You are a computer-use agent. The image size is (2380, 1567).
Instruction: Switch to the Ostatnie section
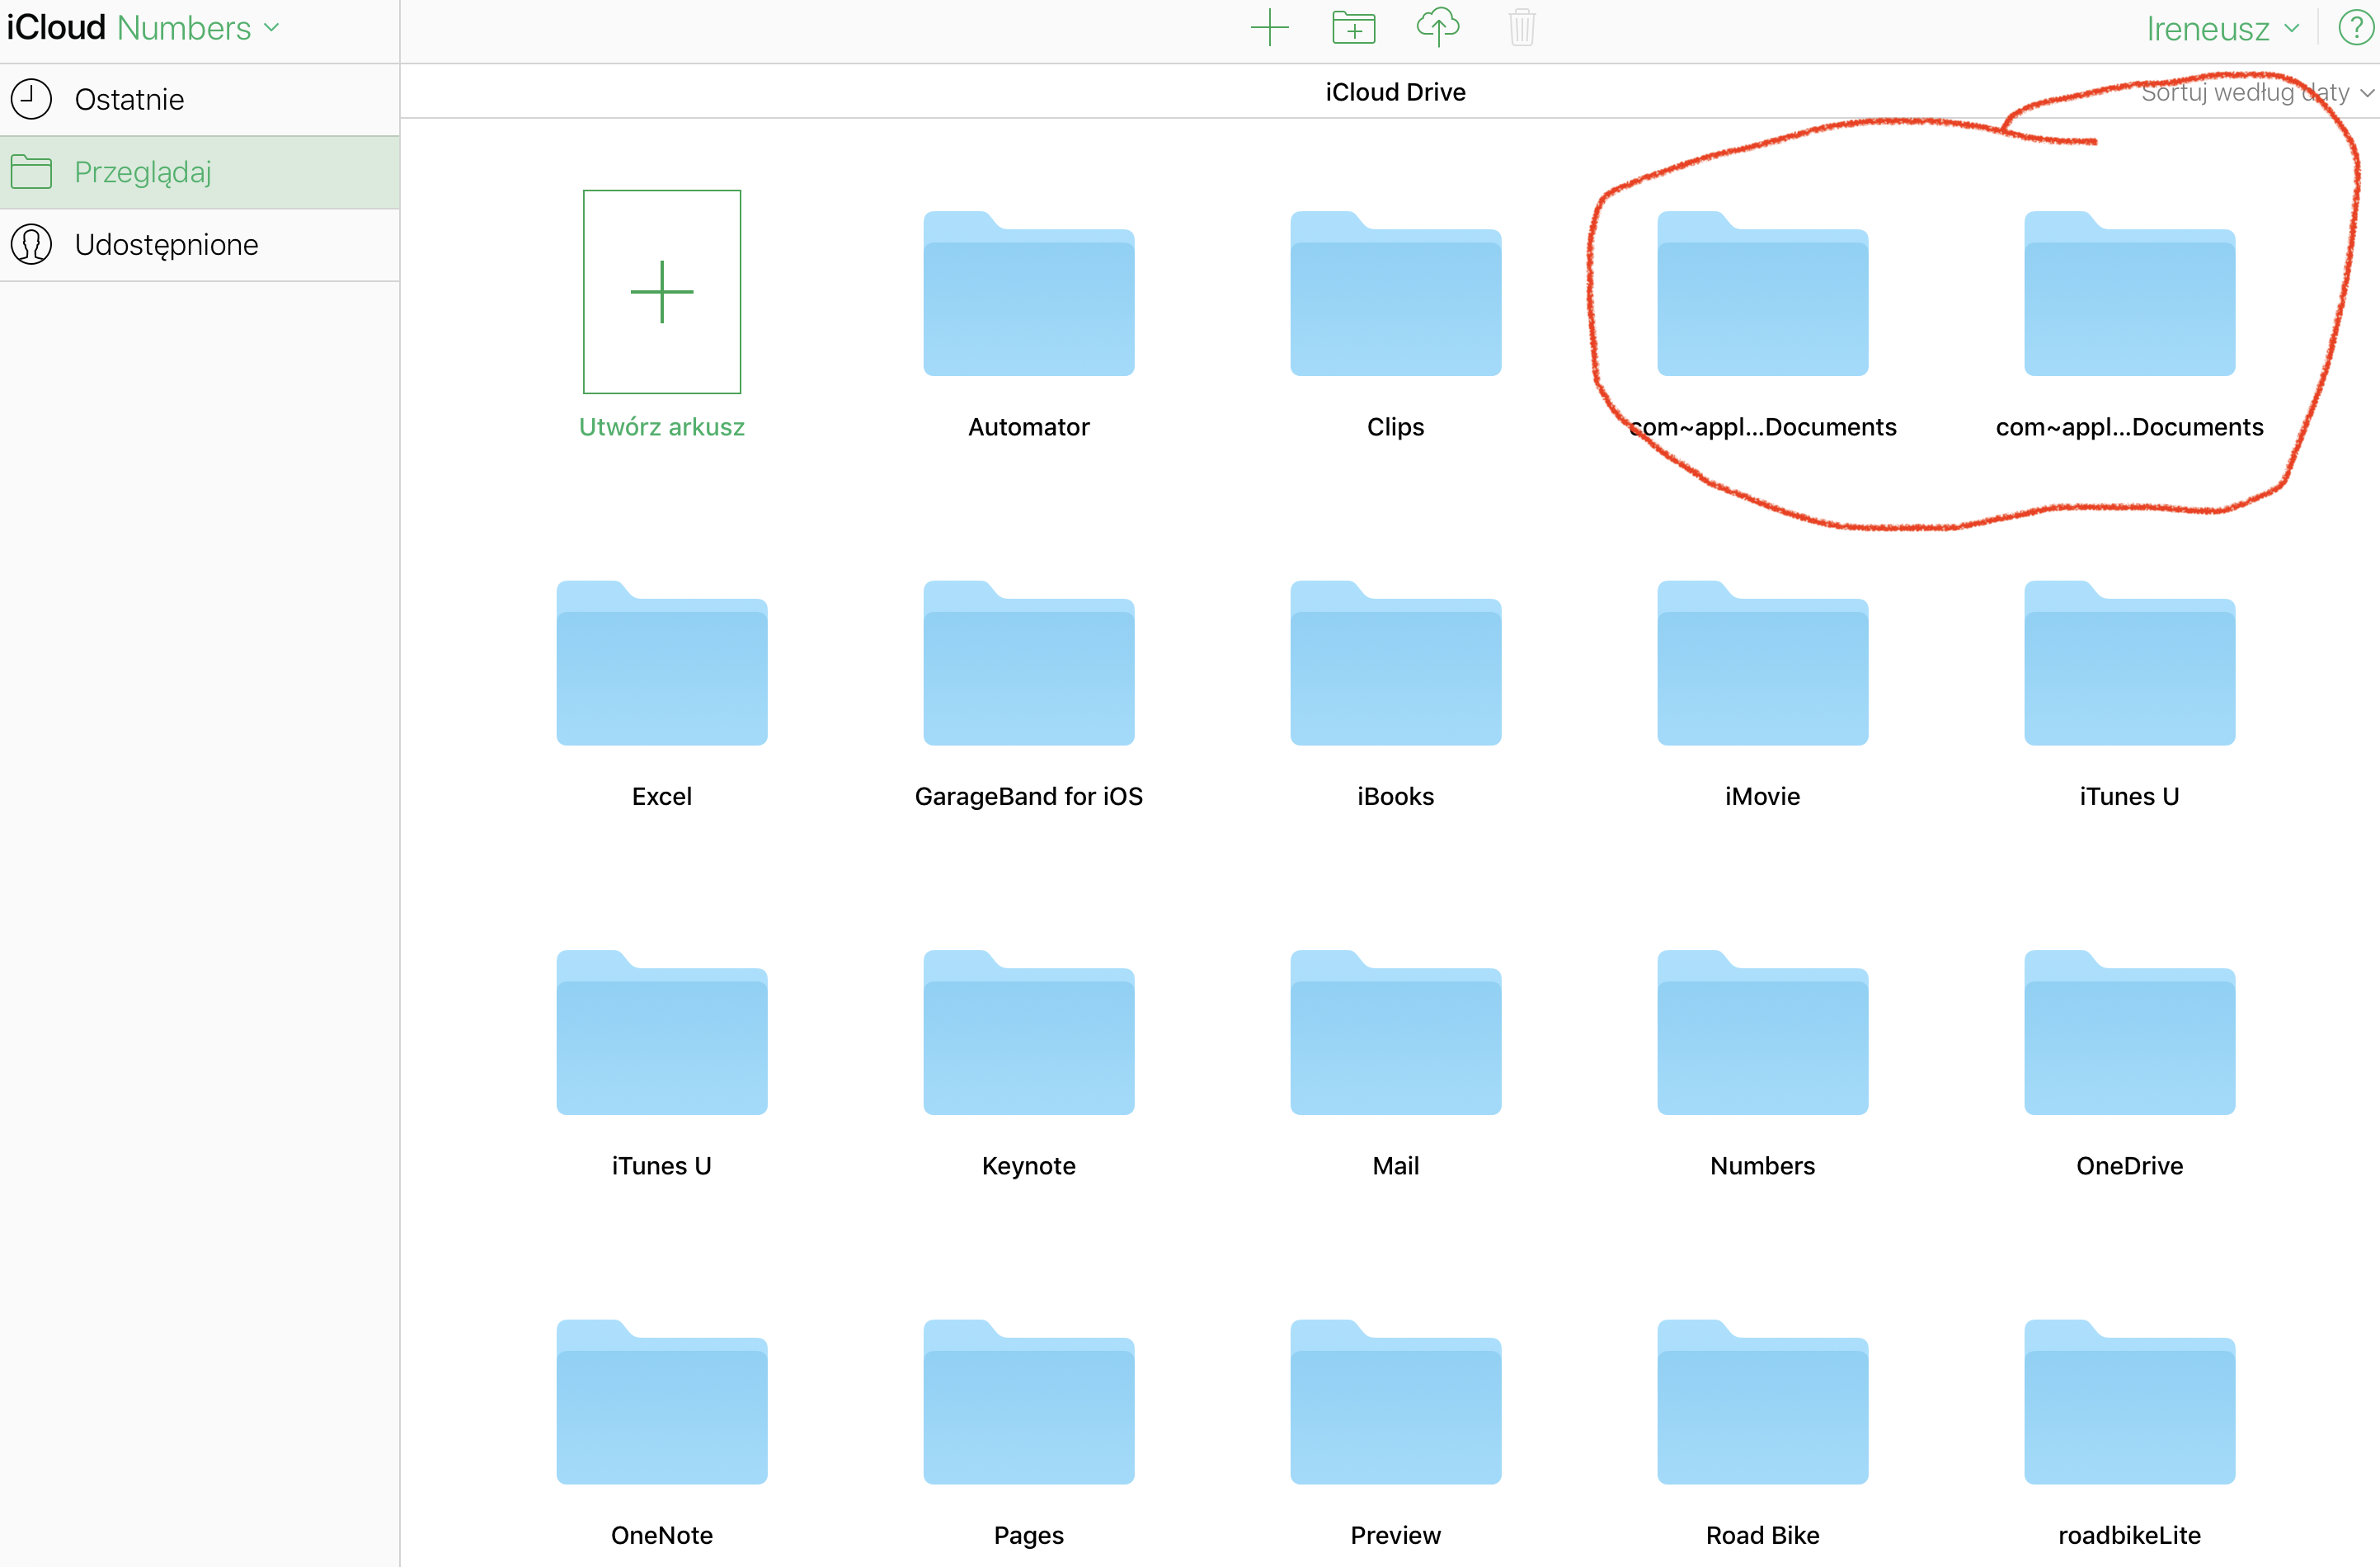(x=129, y=100)
